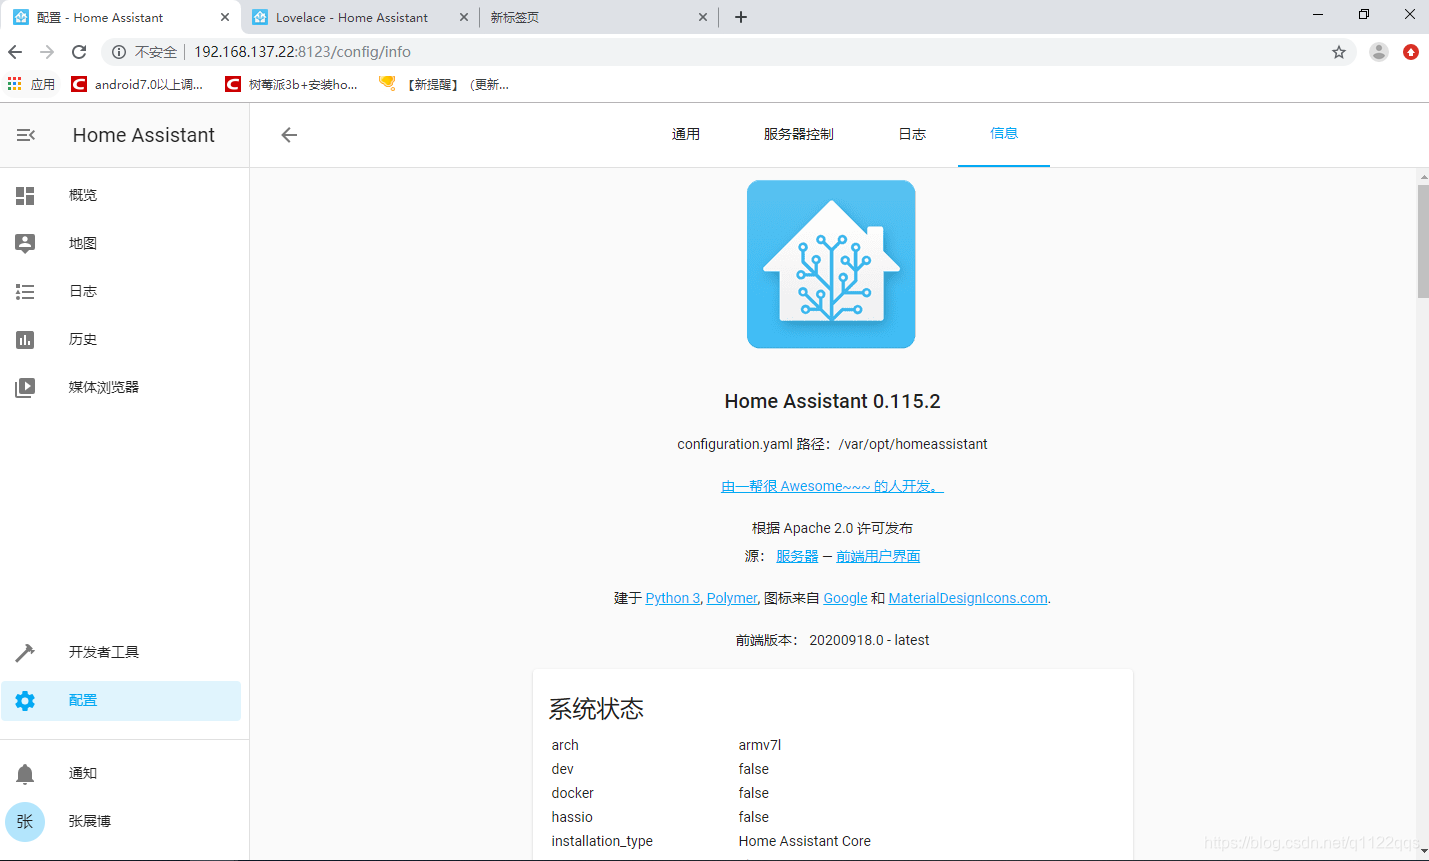Select the 信息 tab

(1004, 134)
